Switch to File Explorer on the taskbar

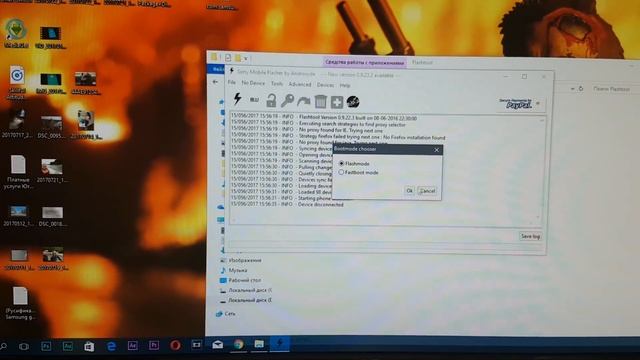(259, 344)
